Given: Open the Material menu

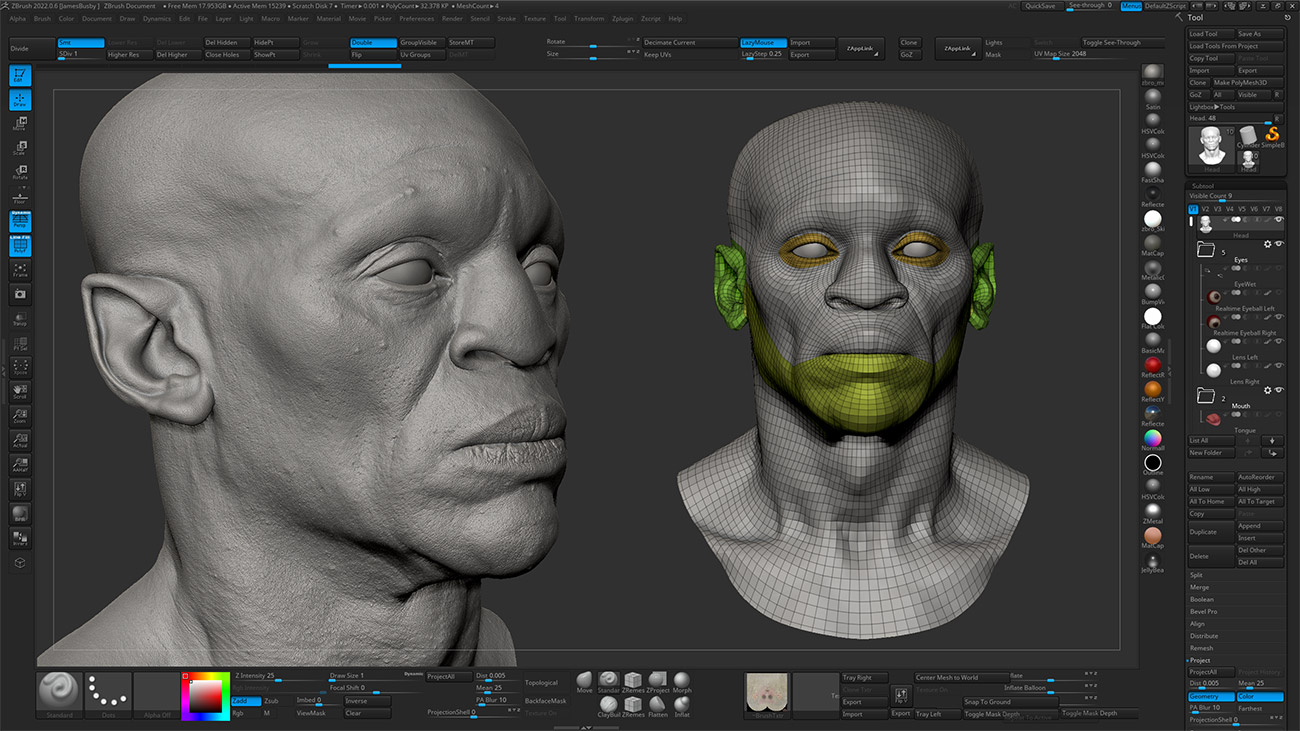Looking at the screenshot, I should (328, 18).
